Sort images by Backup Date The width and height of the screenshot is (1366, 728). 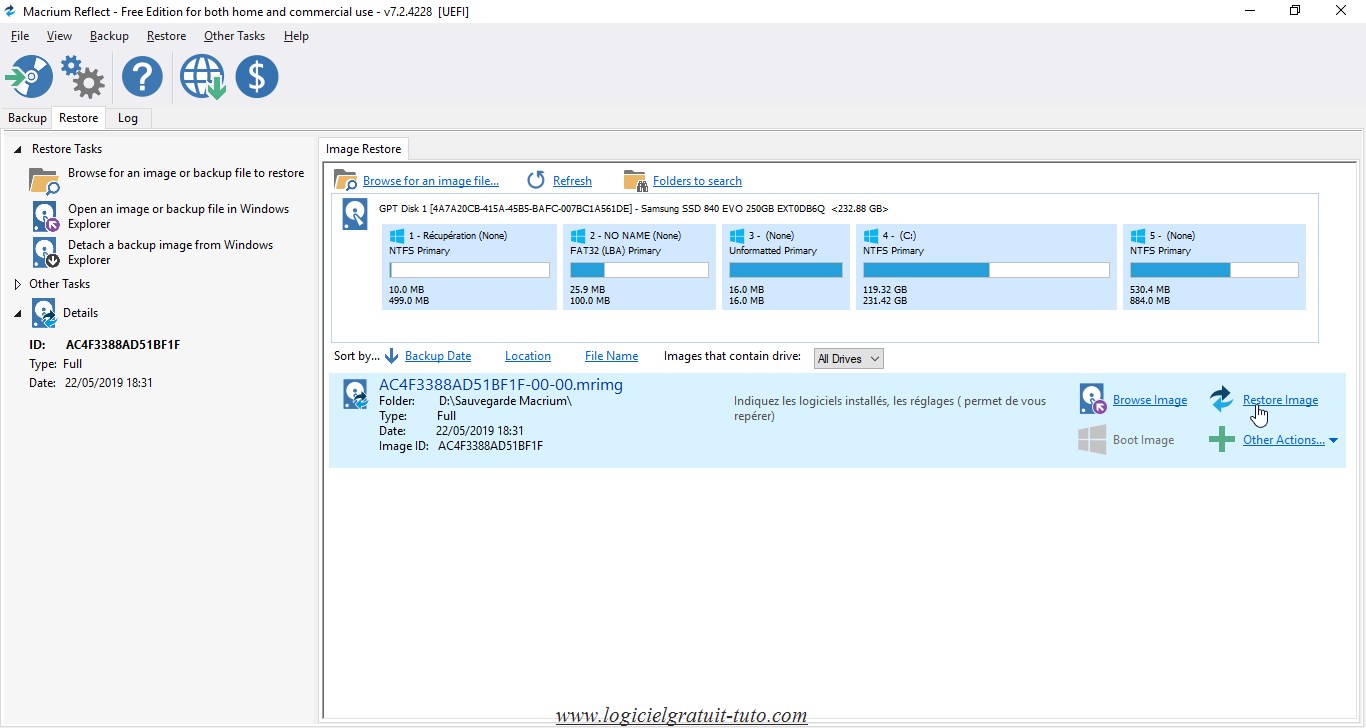[438, 356]
